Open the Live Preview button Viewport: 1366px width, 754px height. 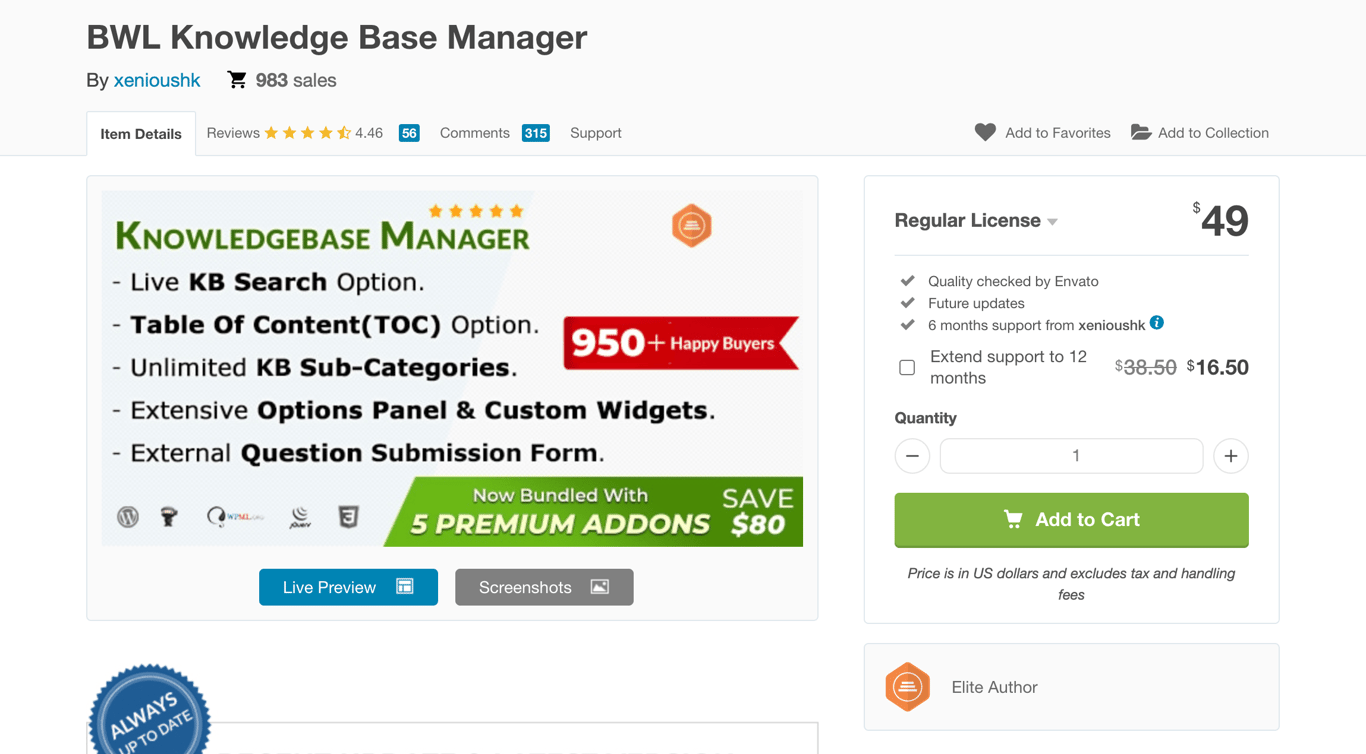coord(348,587)
